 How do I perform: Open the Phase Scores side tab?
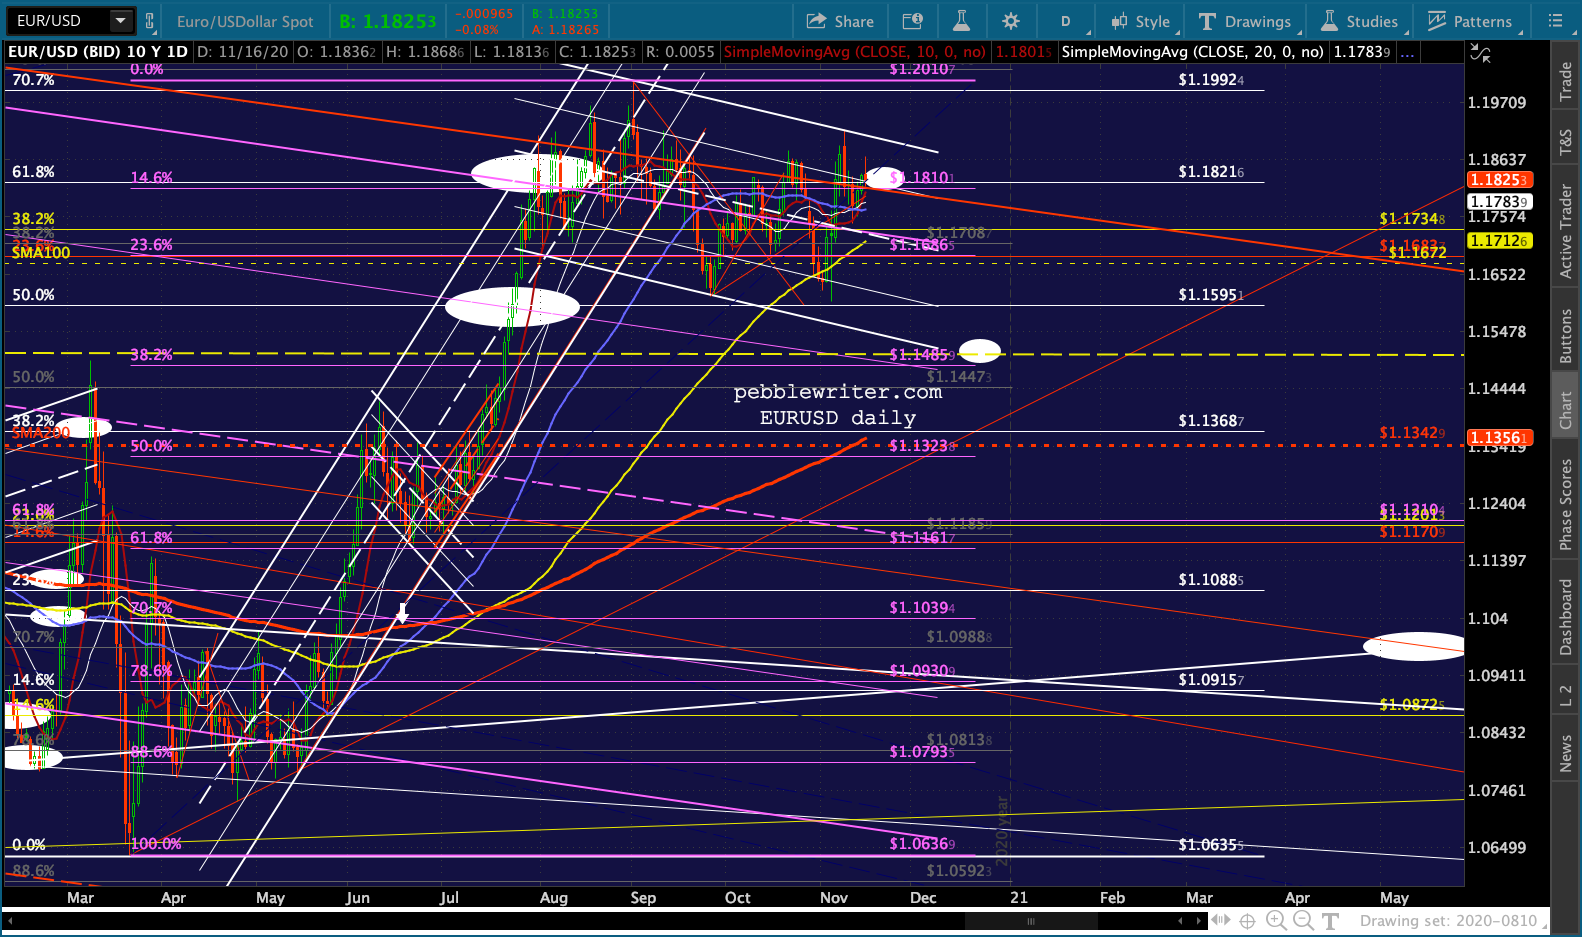(1566, 504)
